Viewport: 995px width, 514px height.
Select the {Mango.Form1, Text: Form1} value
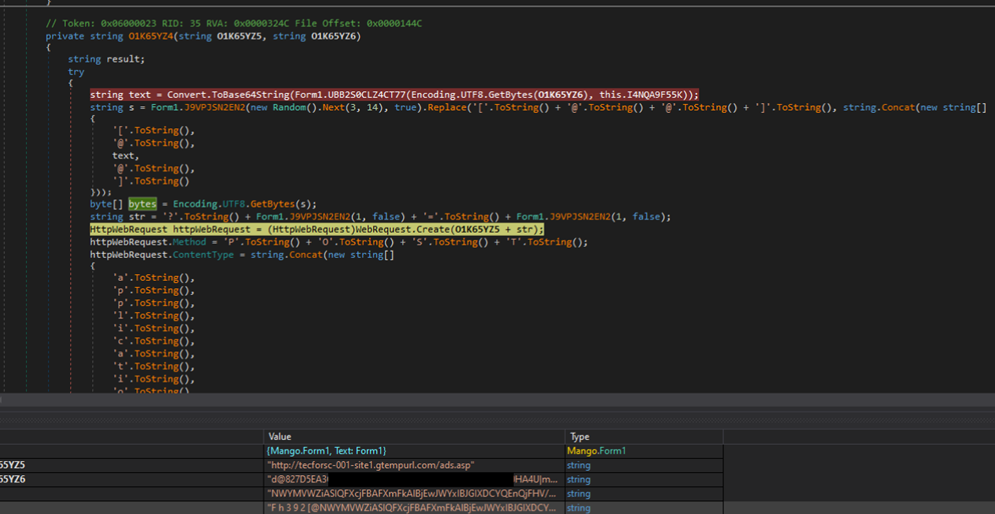326,451
